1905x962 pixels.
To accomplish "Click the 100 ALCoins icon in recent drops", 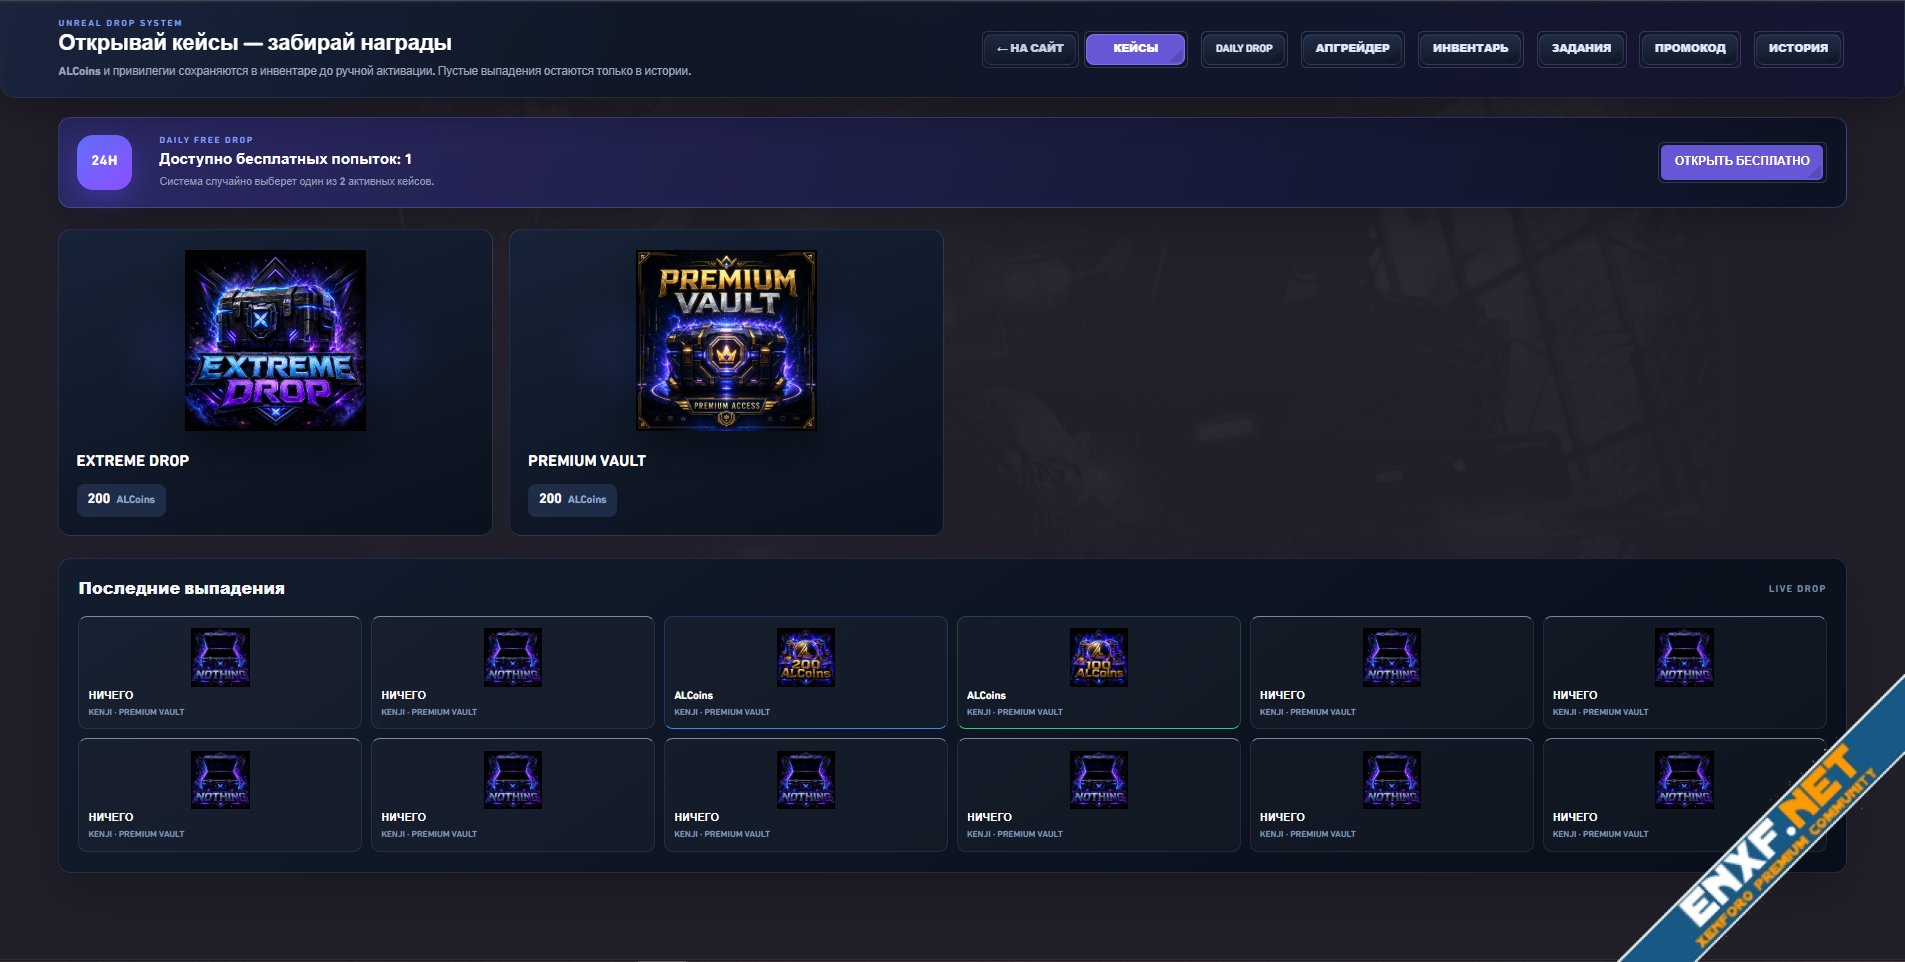I will pos(1099,657).
